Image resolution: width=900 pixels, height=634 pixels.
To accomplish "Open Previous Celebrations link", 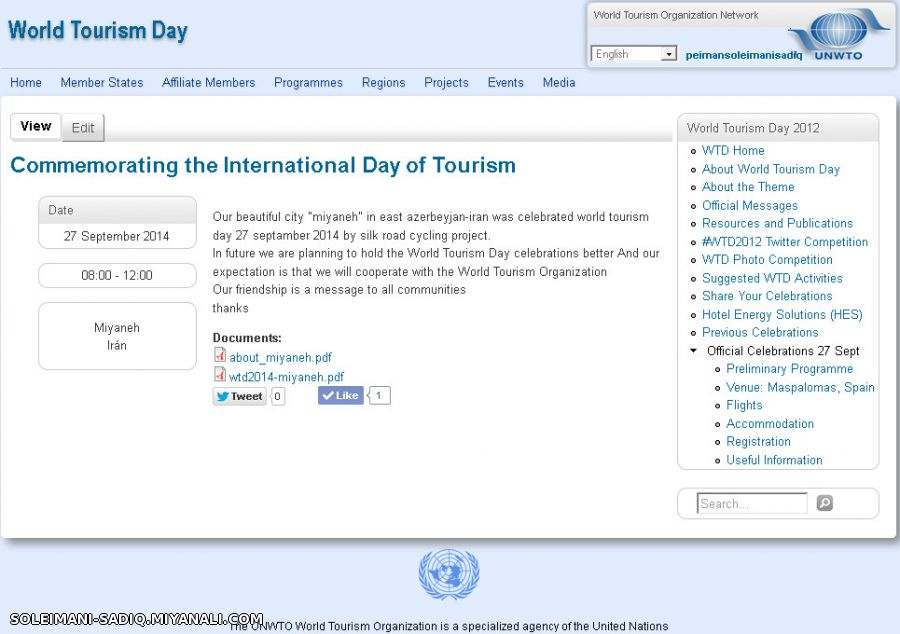I will pos(760,332).
